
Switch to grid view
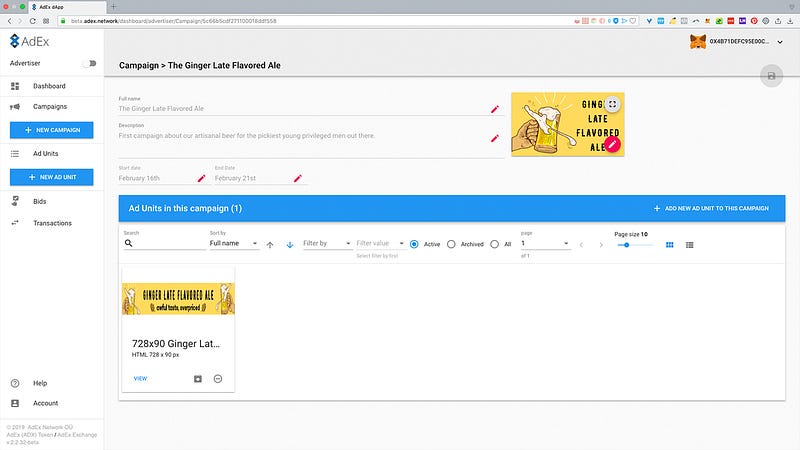pyautogui.click(x=669, y=245)
